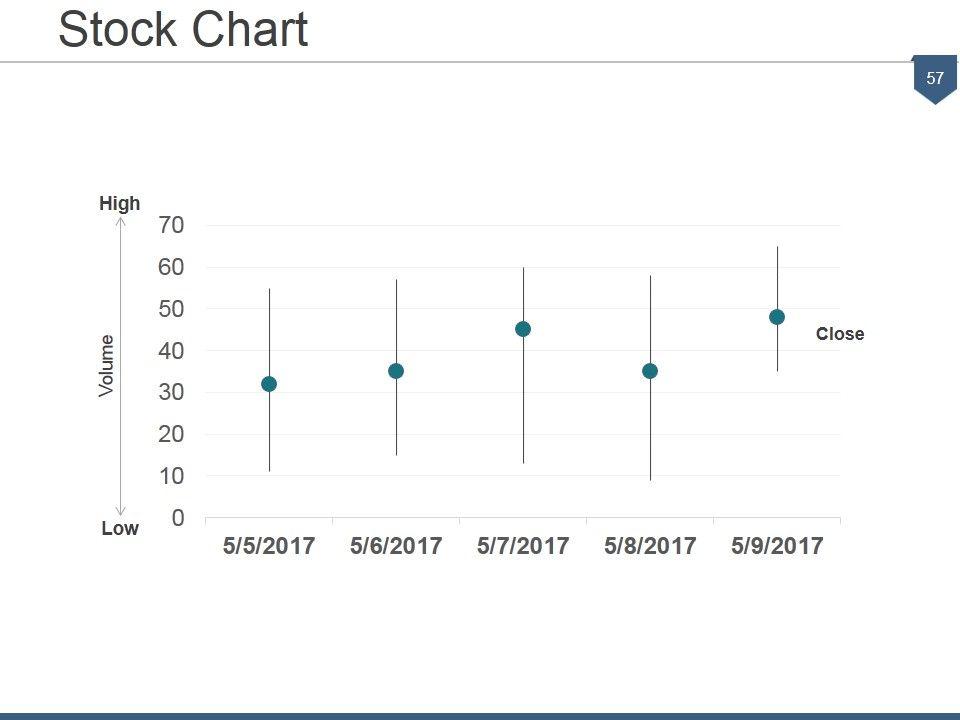Click the 5/9/2017 date label

click(777, 546)
